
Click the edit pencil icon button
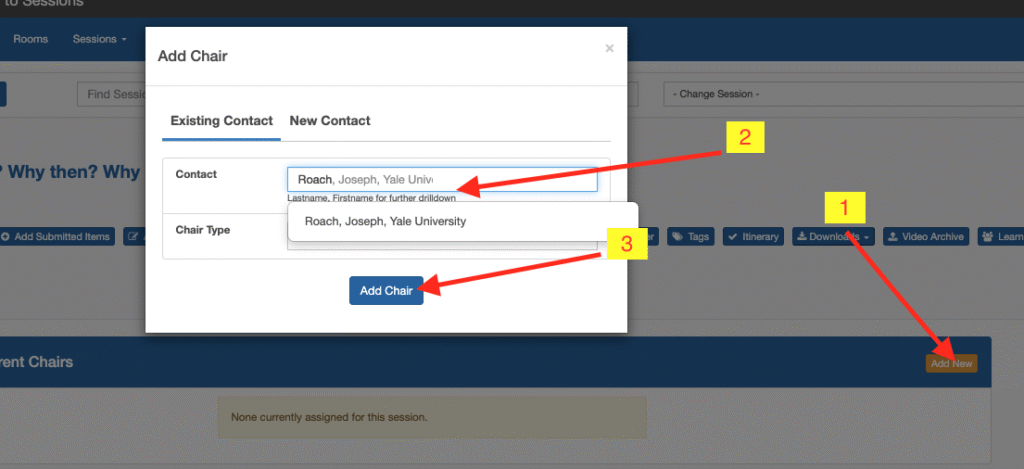pyautogui.click(x=132, y=237)
